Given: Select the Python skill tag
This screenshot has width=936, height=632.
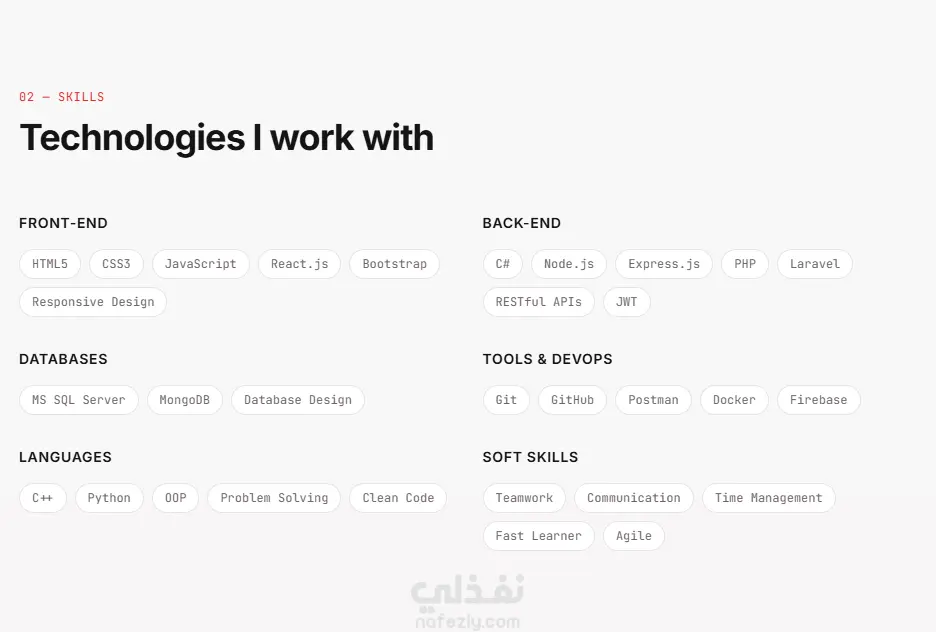Looking at the screenshot, I should [x=109, y=498].
